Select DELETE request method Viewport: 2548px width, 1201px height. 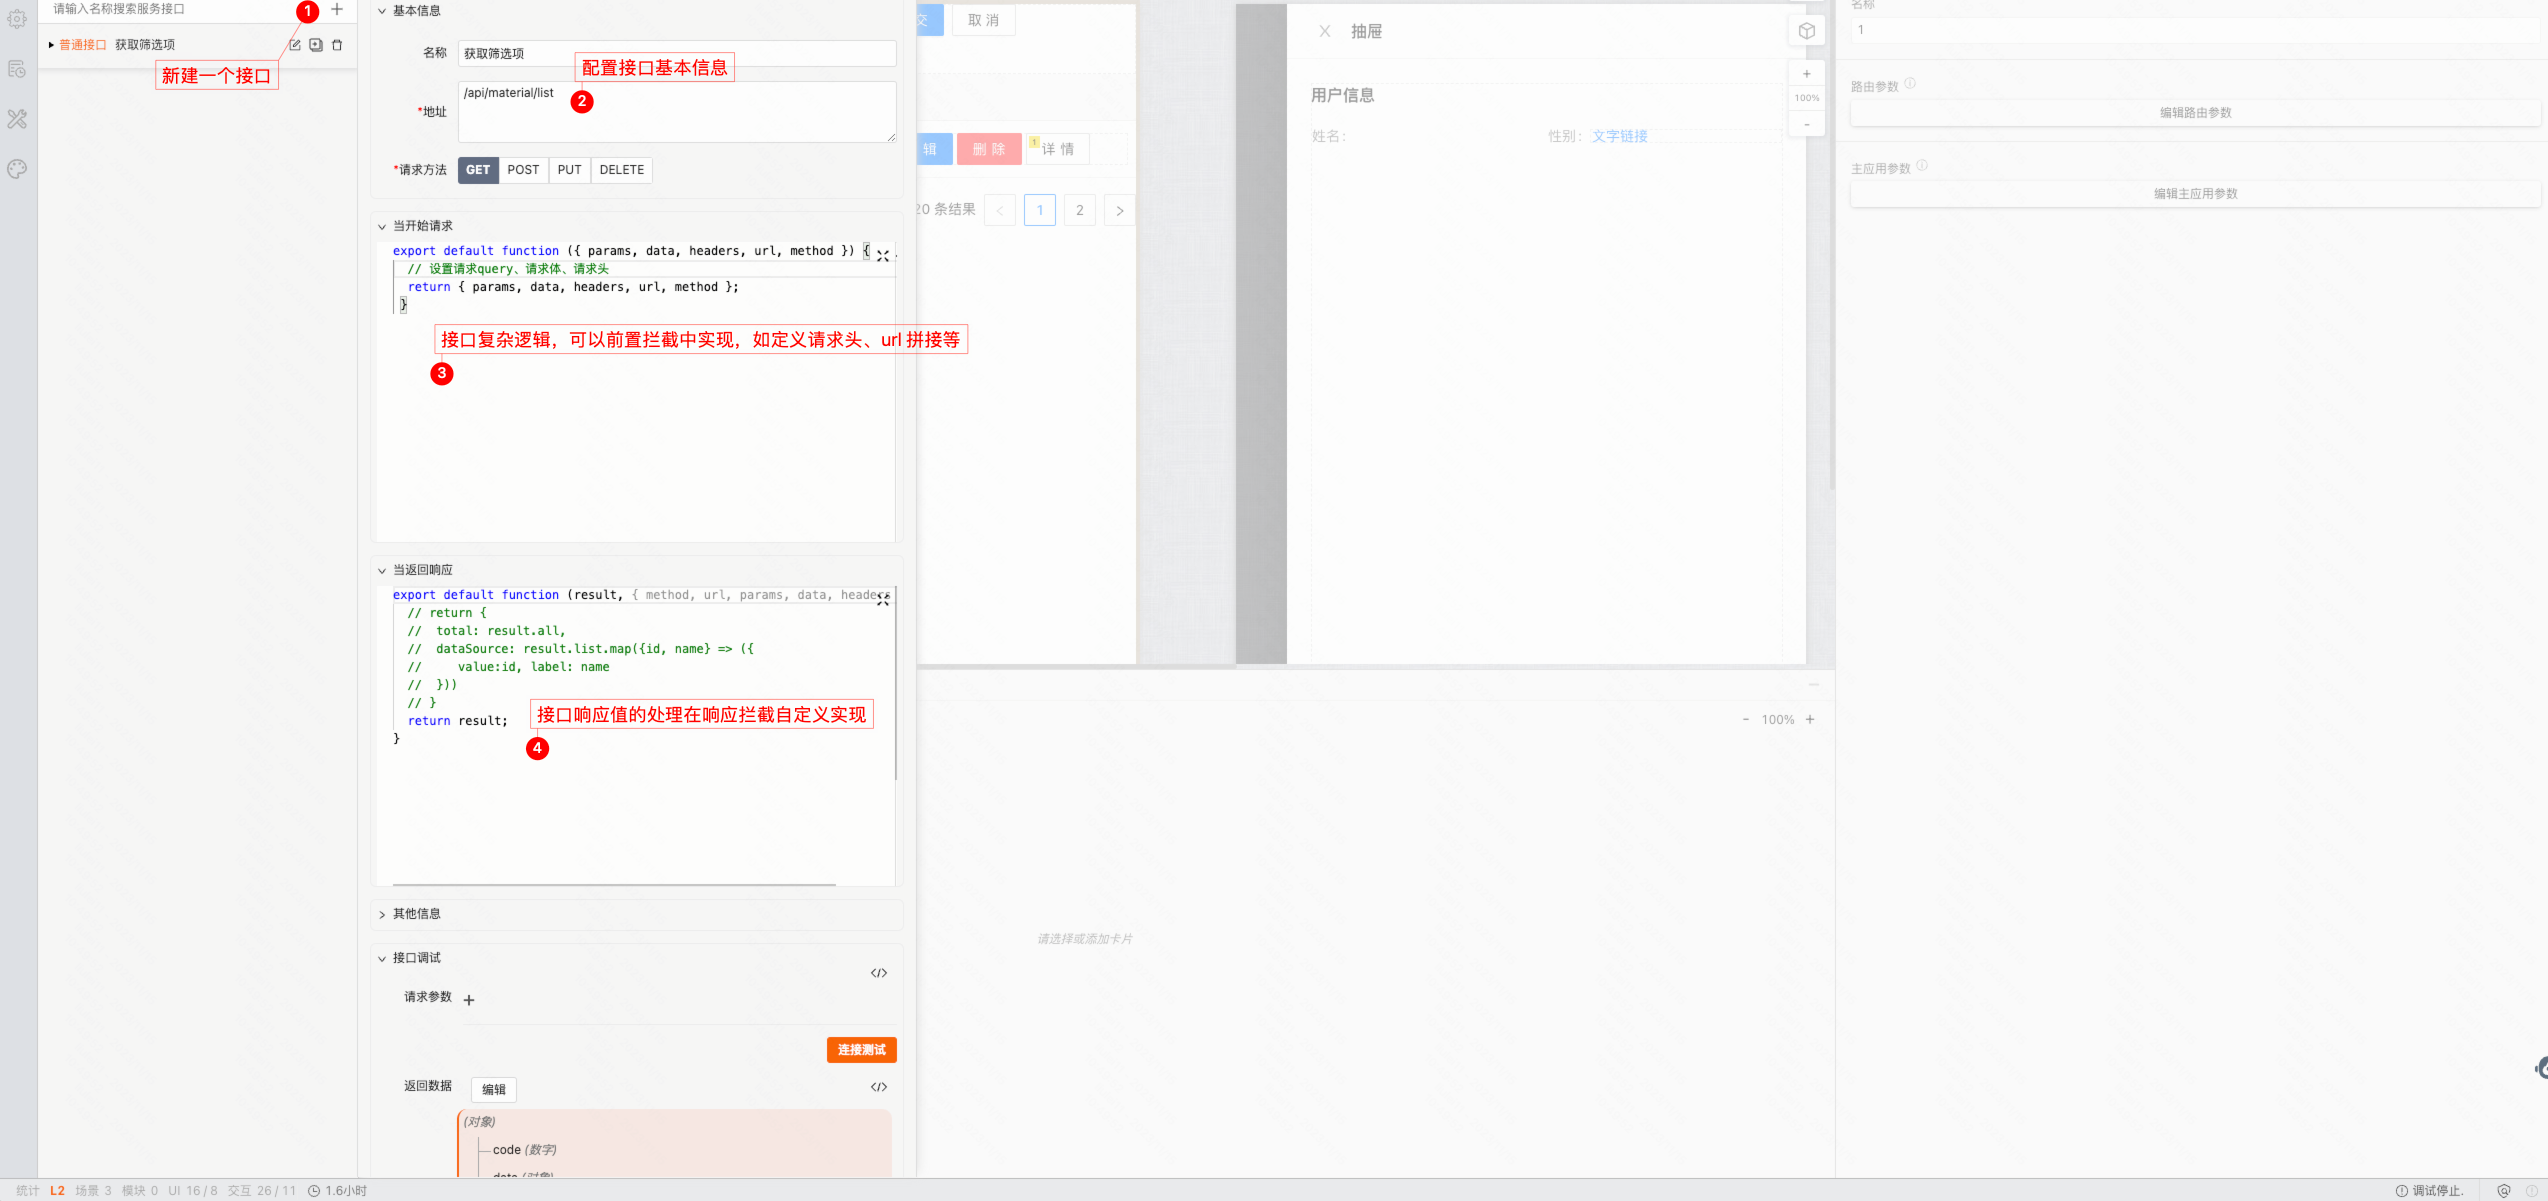tap(621, 170)
